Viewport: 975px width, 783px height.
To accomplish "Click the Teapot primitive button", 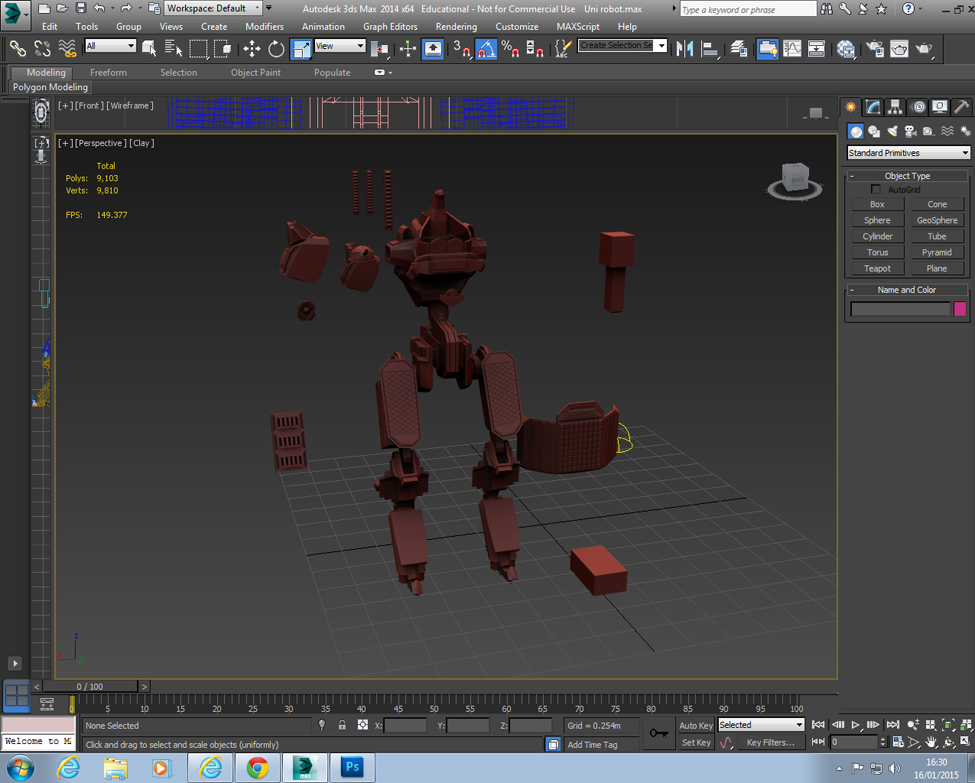I will pos(877,268).
